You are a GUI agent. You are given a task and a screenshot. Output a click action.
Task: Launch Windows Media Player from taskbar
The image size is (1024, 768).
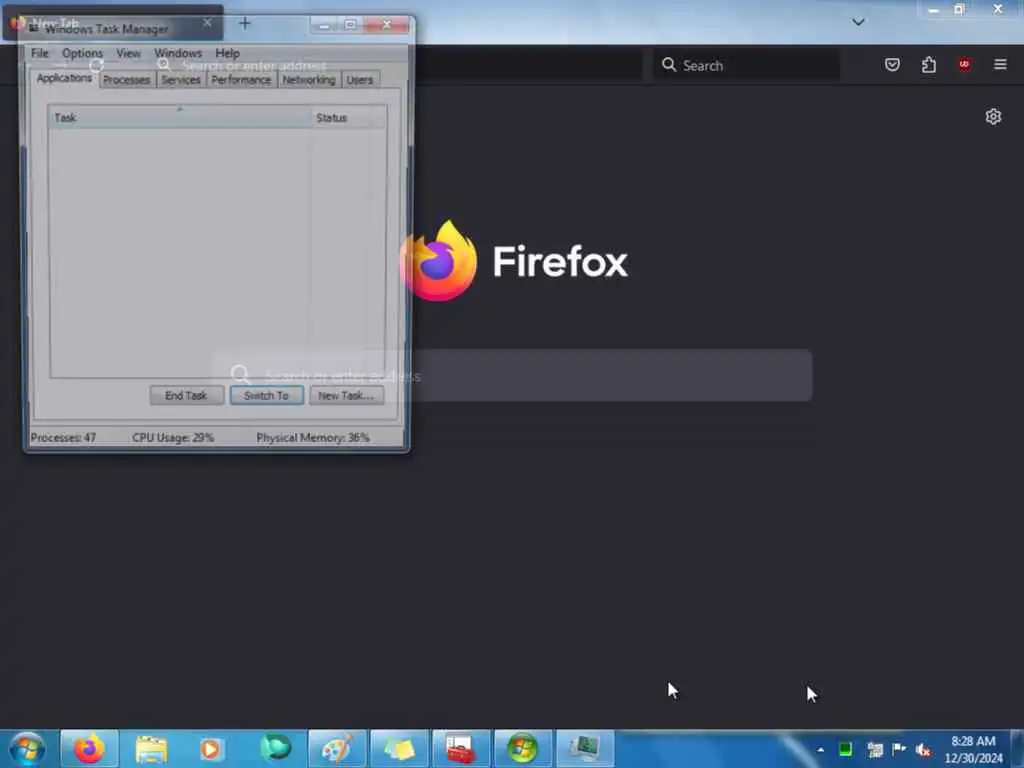[210, 749]
